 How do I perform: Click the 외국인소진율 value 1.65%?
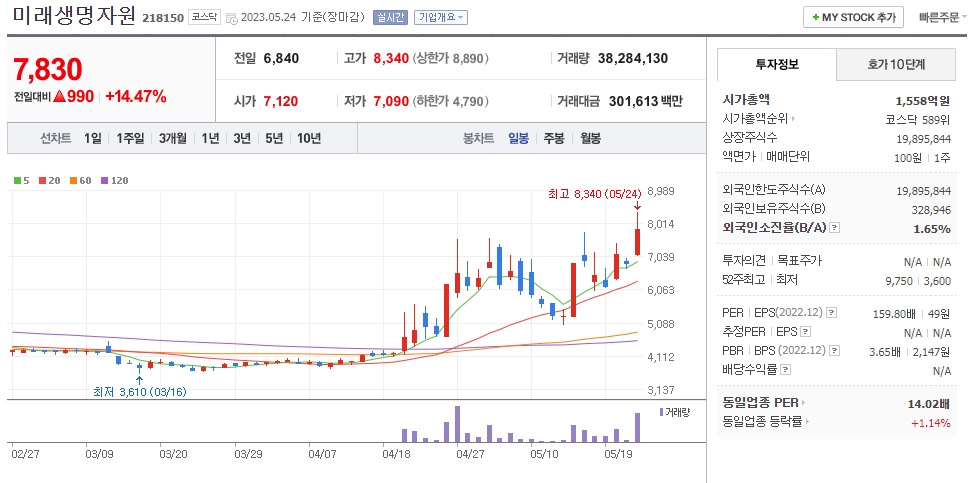pos(932,229)
